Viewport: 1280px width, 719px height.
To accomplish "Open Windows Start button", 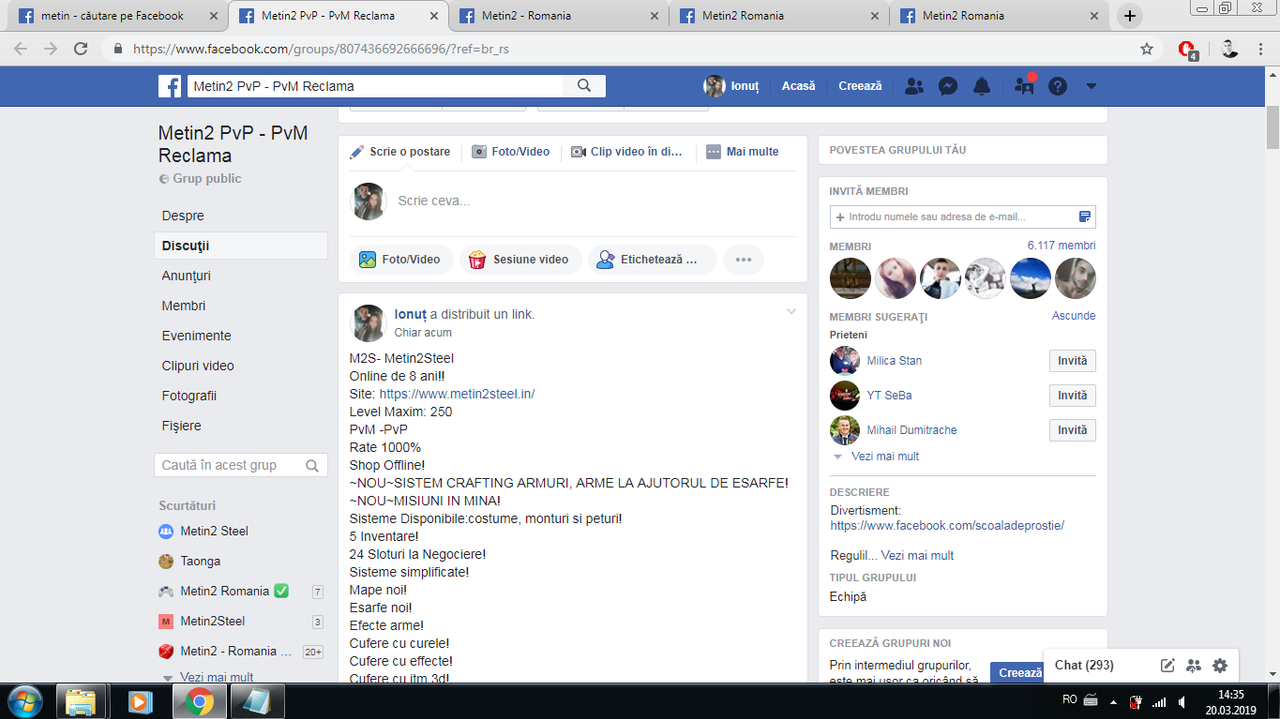I will (x=23, y=701).
